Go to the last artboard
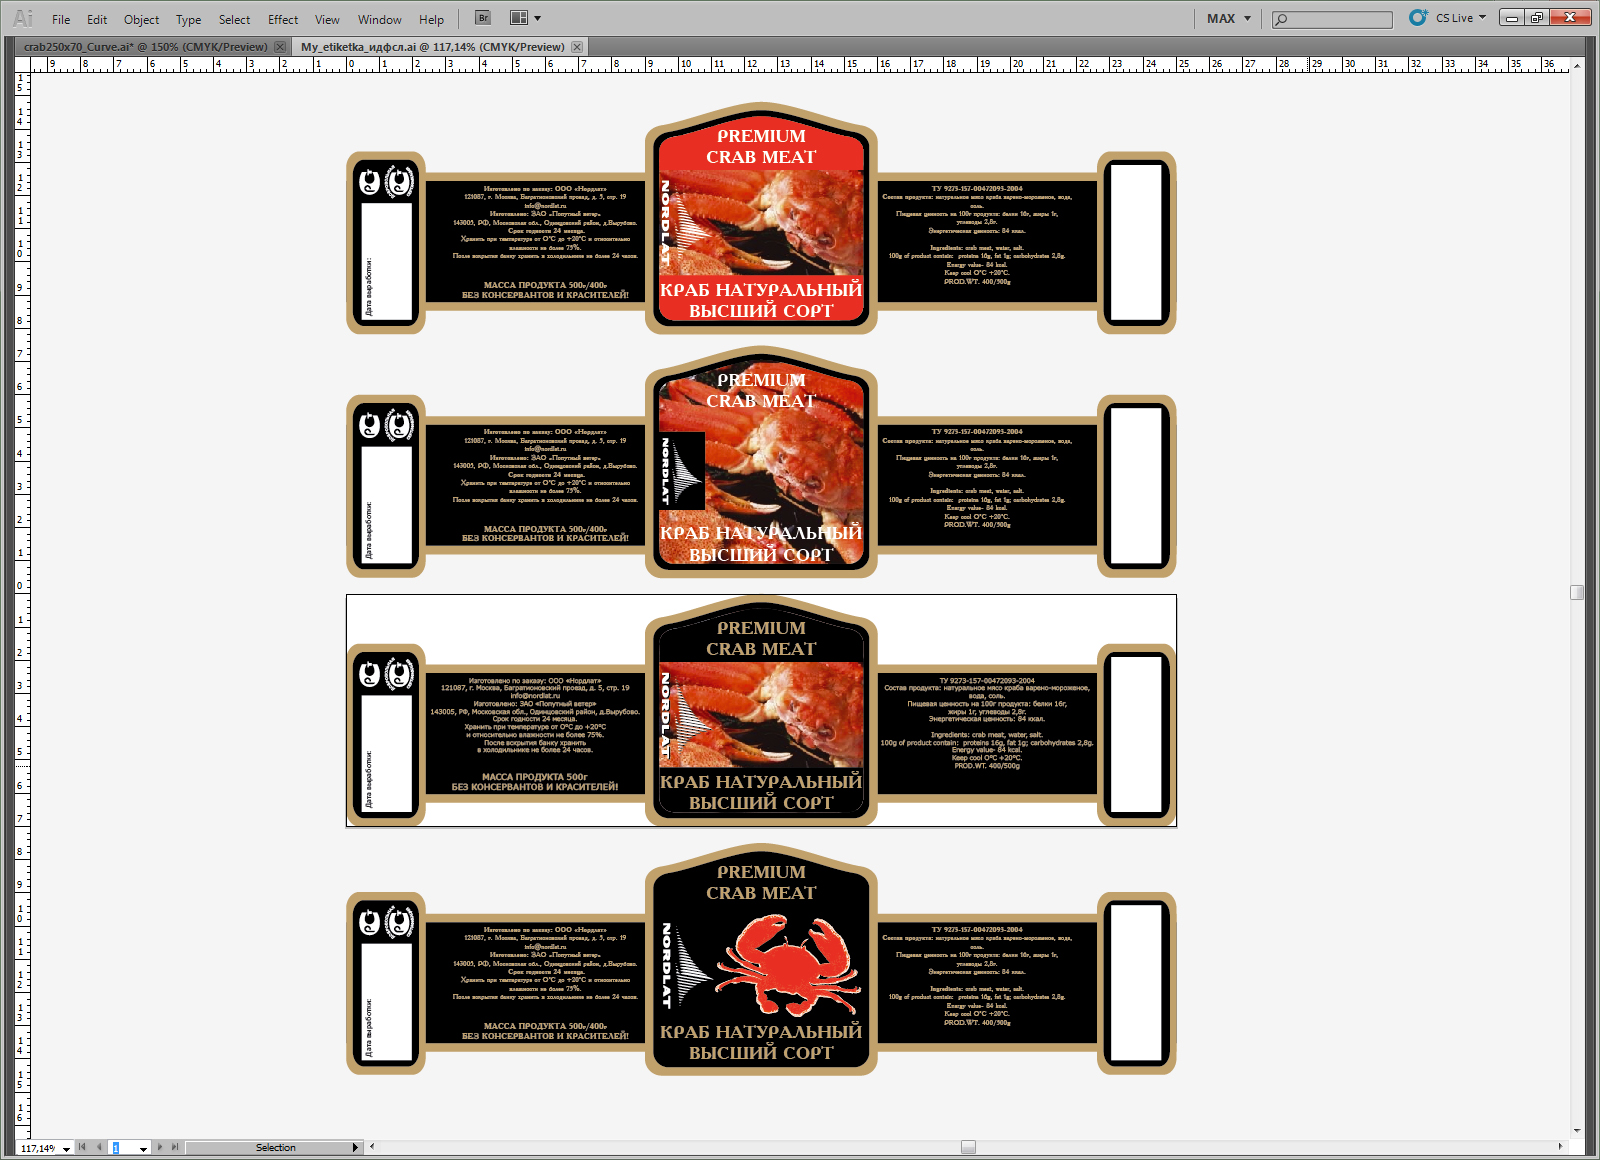 click(175, 1147)
